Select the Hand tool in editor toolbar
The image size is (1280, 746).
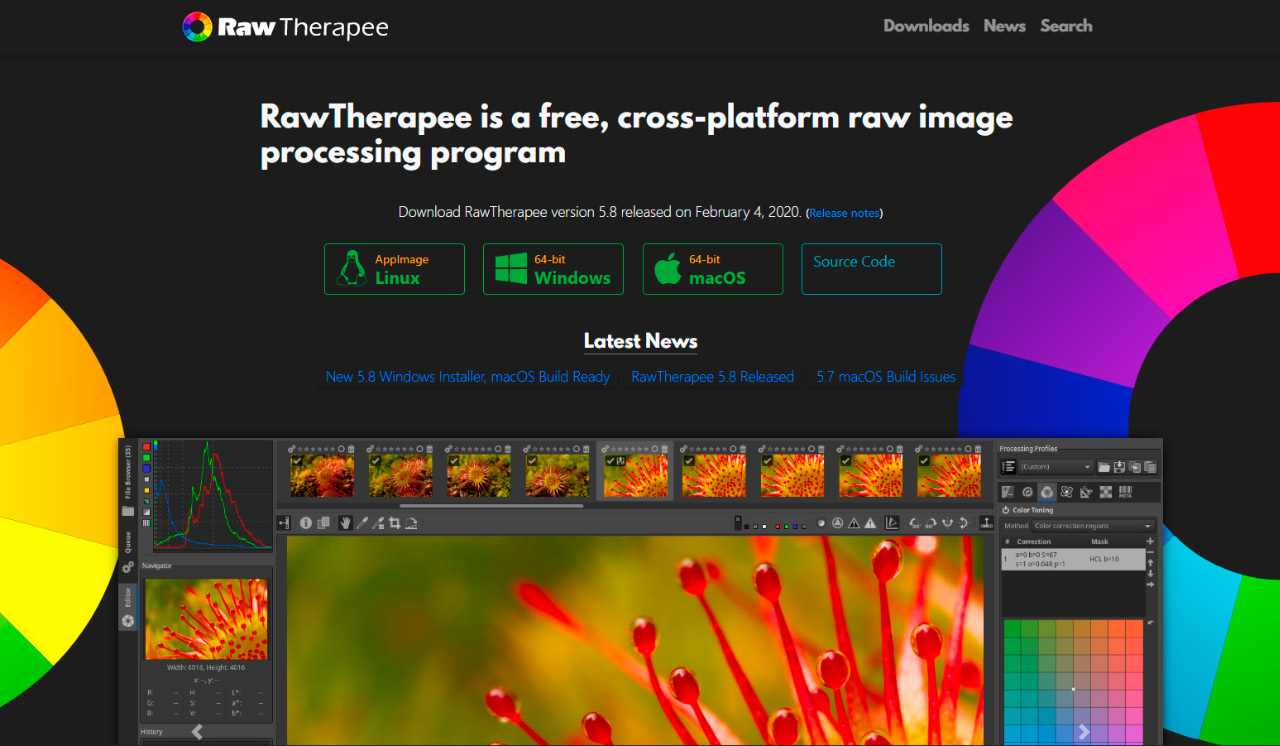pos(346,523)
